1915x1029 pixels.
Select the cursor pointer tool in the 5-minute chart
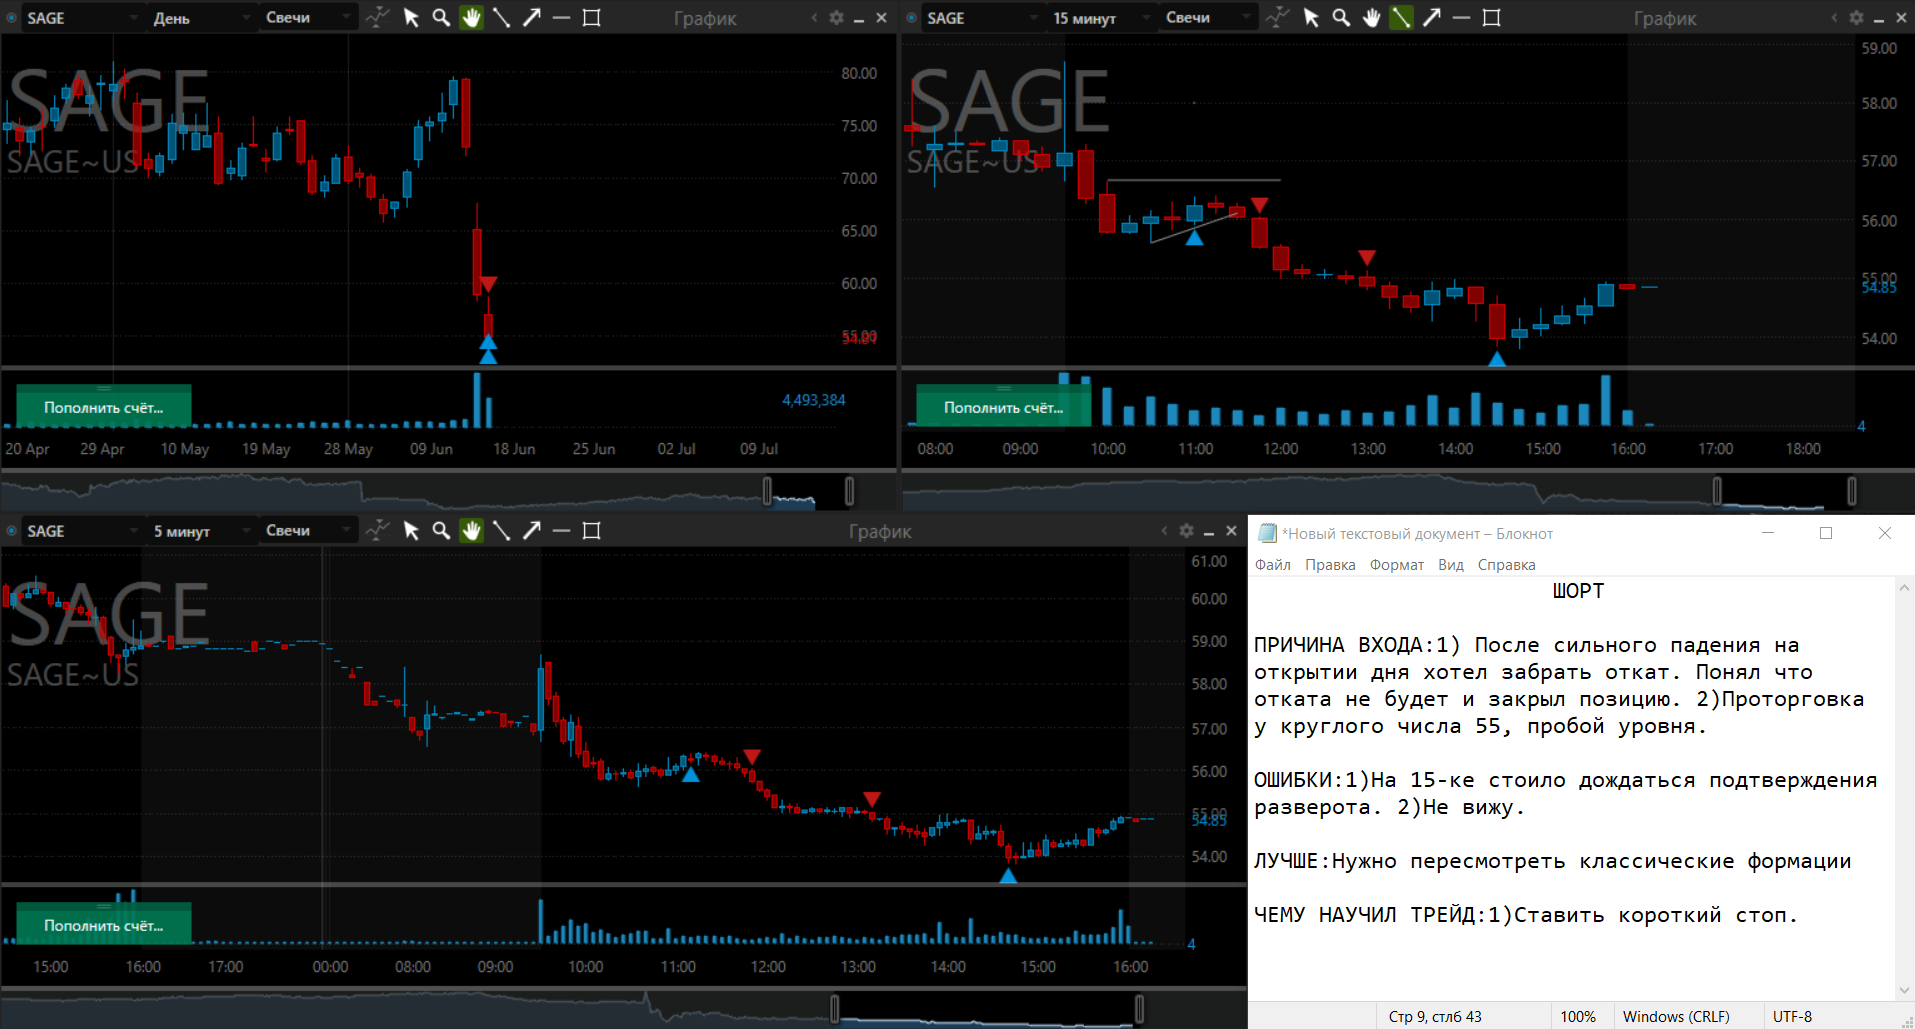pos(411,531)
